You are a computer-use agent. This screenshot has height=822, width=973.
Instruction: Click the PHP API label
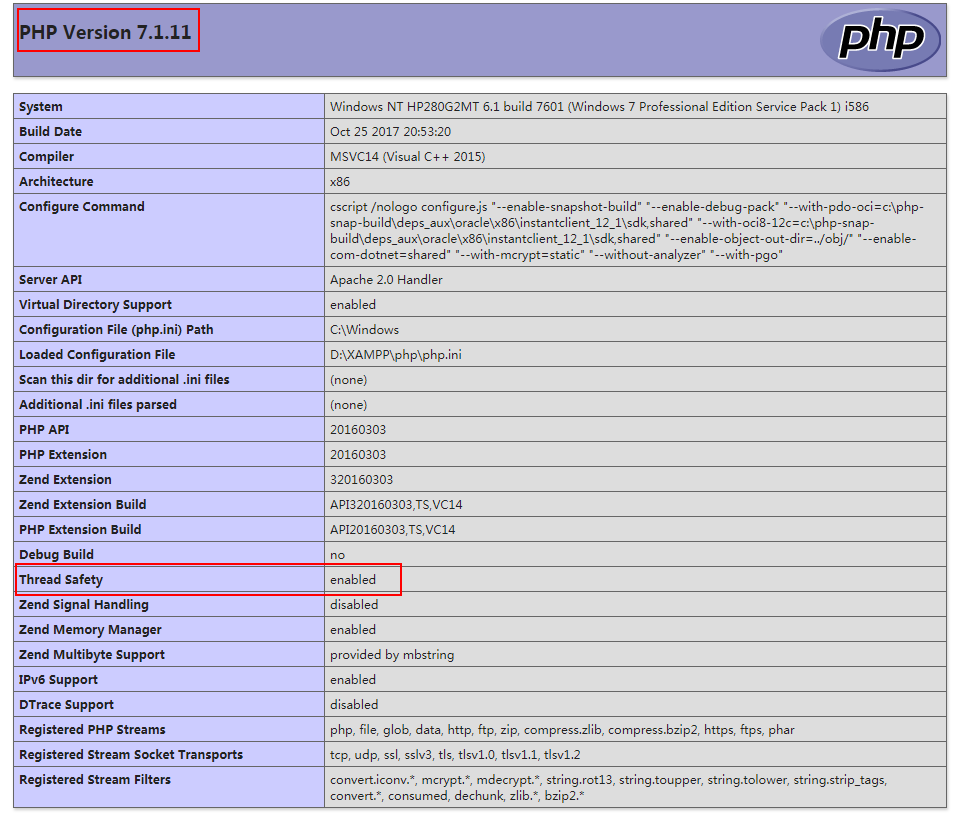click(44, 429)
